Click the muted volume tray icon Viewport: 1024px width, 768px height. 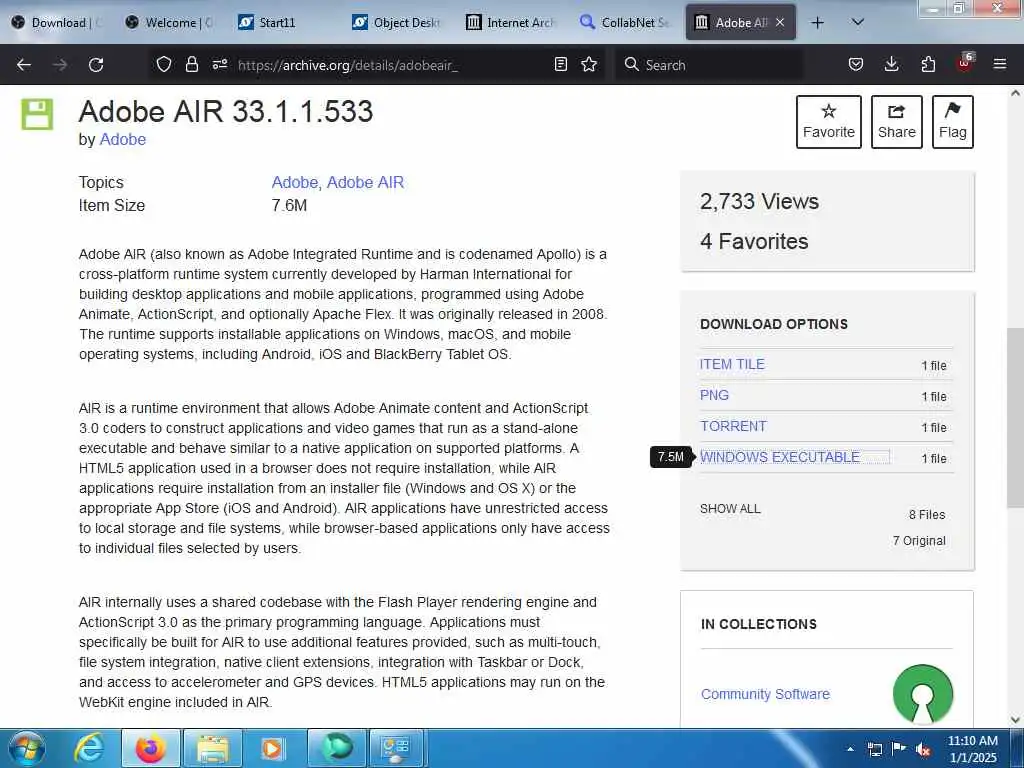pos(923,749)
